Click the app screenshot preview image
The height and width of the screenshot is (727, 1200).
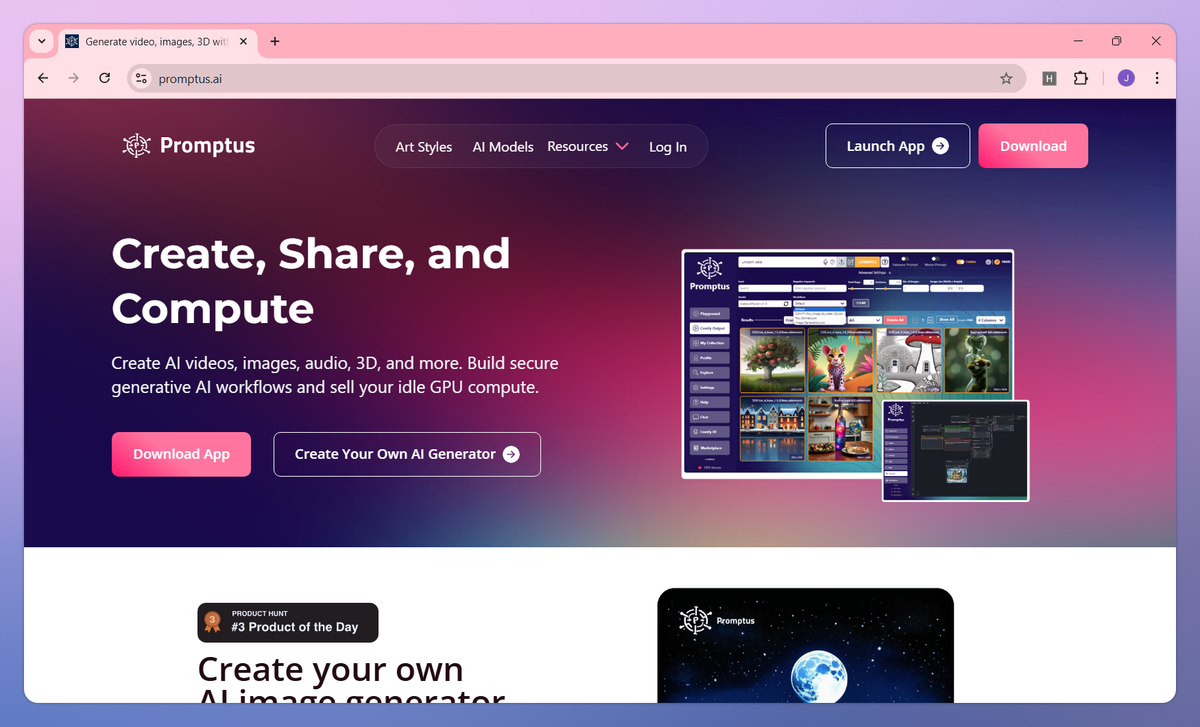848,364
